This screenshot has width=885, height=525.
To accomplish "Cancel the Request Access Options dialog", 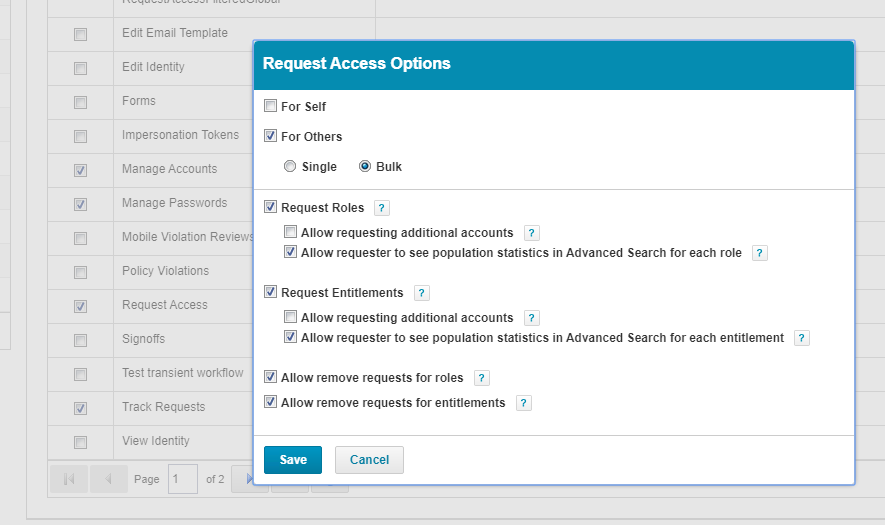I will (369, 460).
